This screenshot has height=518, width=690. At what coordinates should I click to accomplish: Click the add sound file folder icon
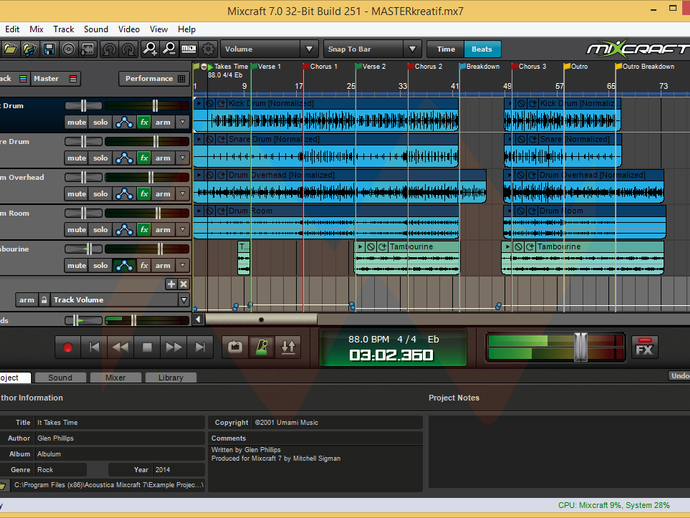(x=29, y=49)
